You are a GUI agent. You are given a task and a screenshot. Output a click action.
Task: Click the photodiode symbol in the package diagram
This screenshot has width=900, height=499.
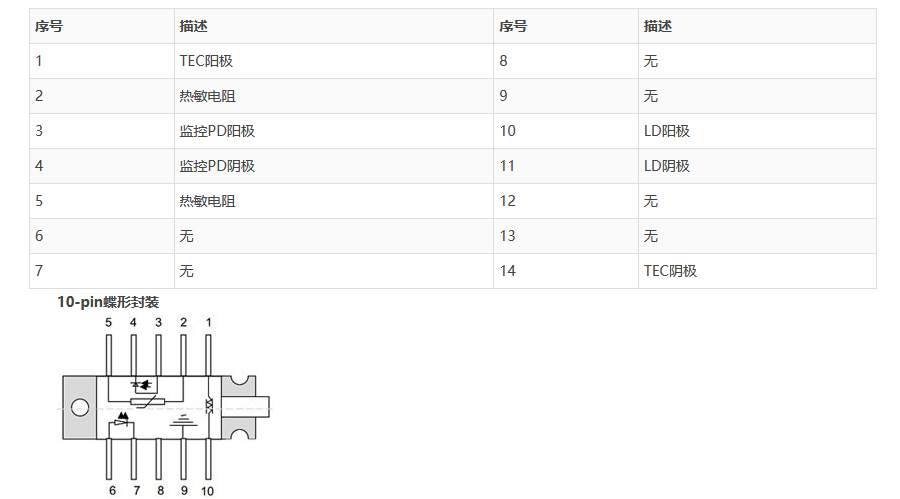[x=143, y=384]
